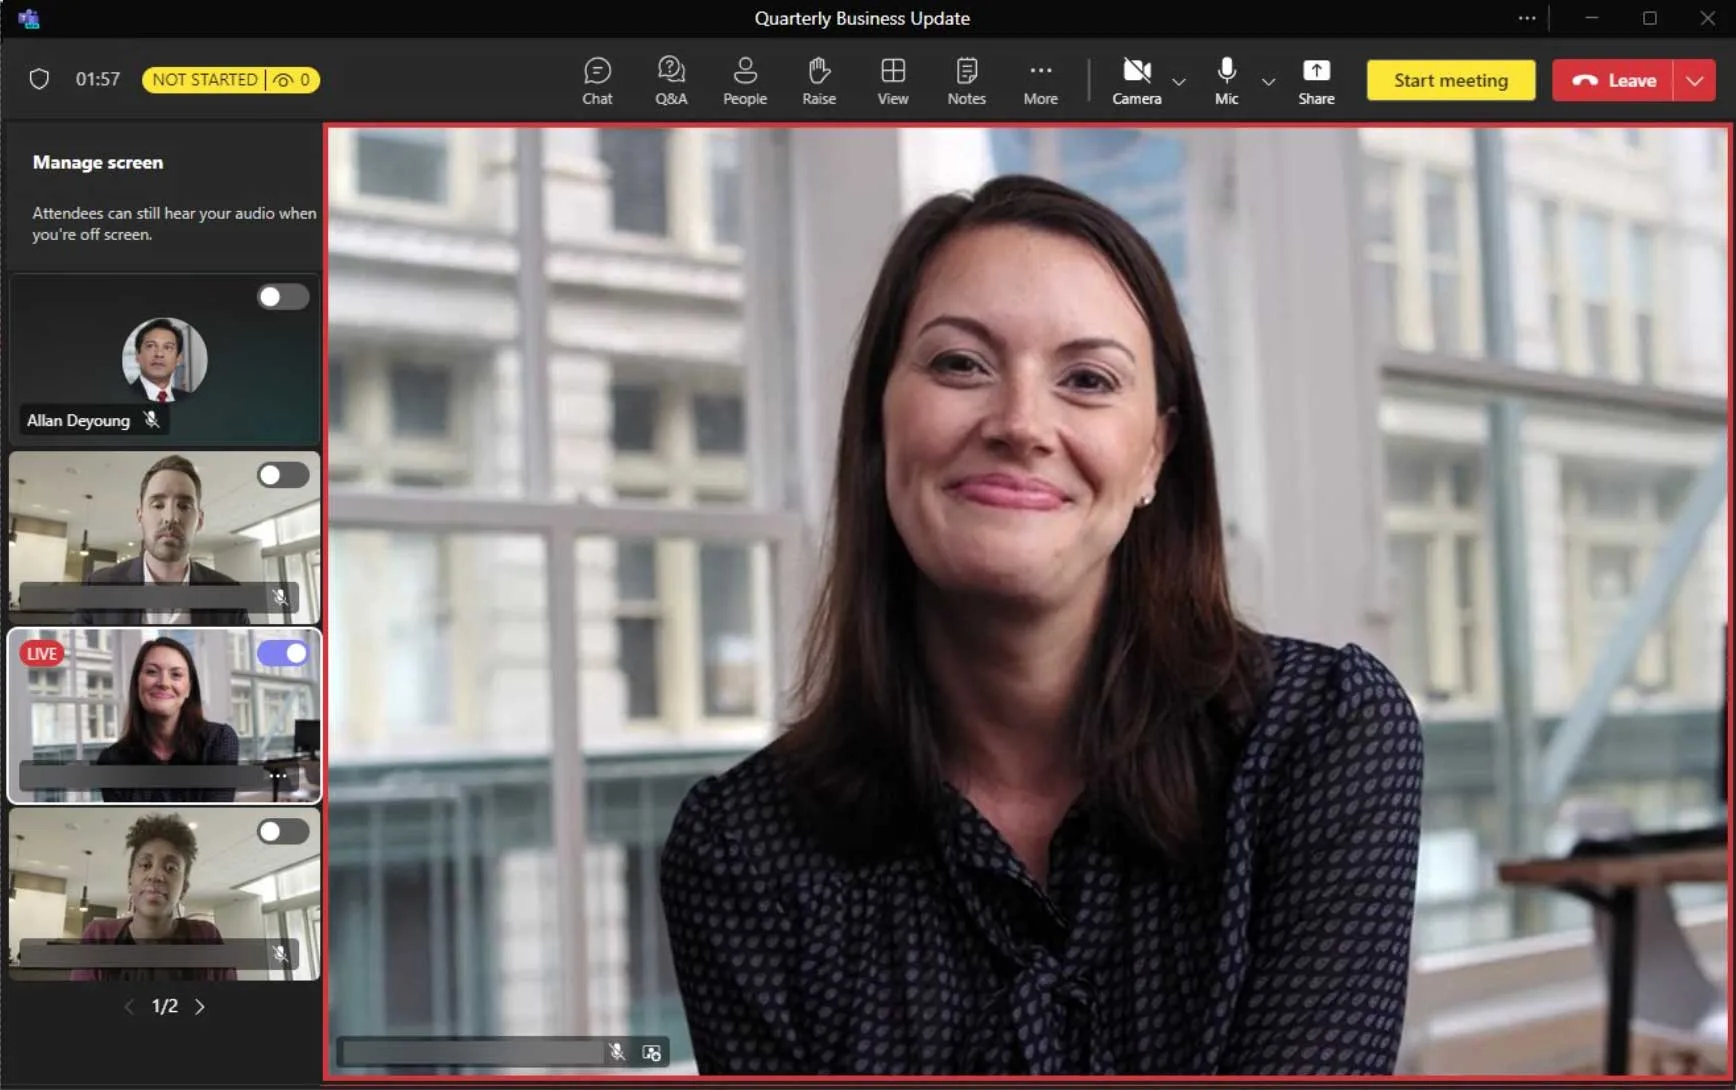Turn off the LIVE presenter toggle
The width and height of the screenshot is (1736, 1090).
tap(282, 653)
